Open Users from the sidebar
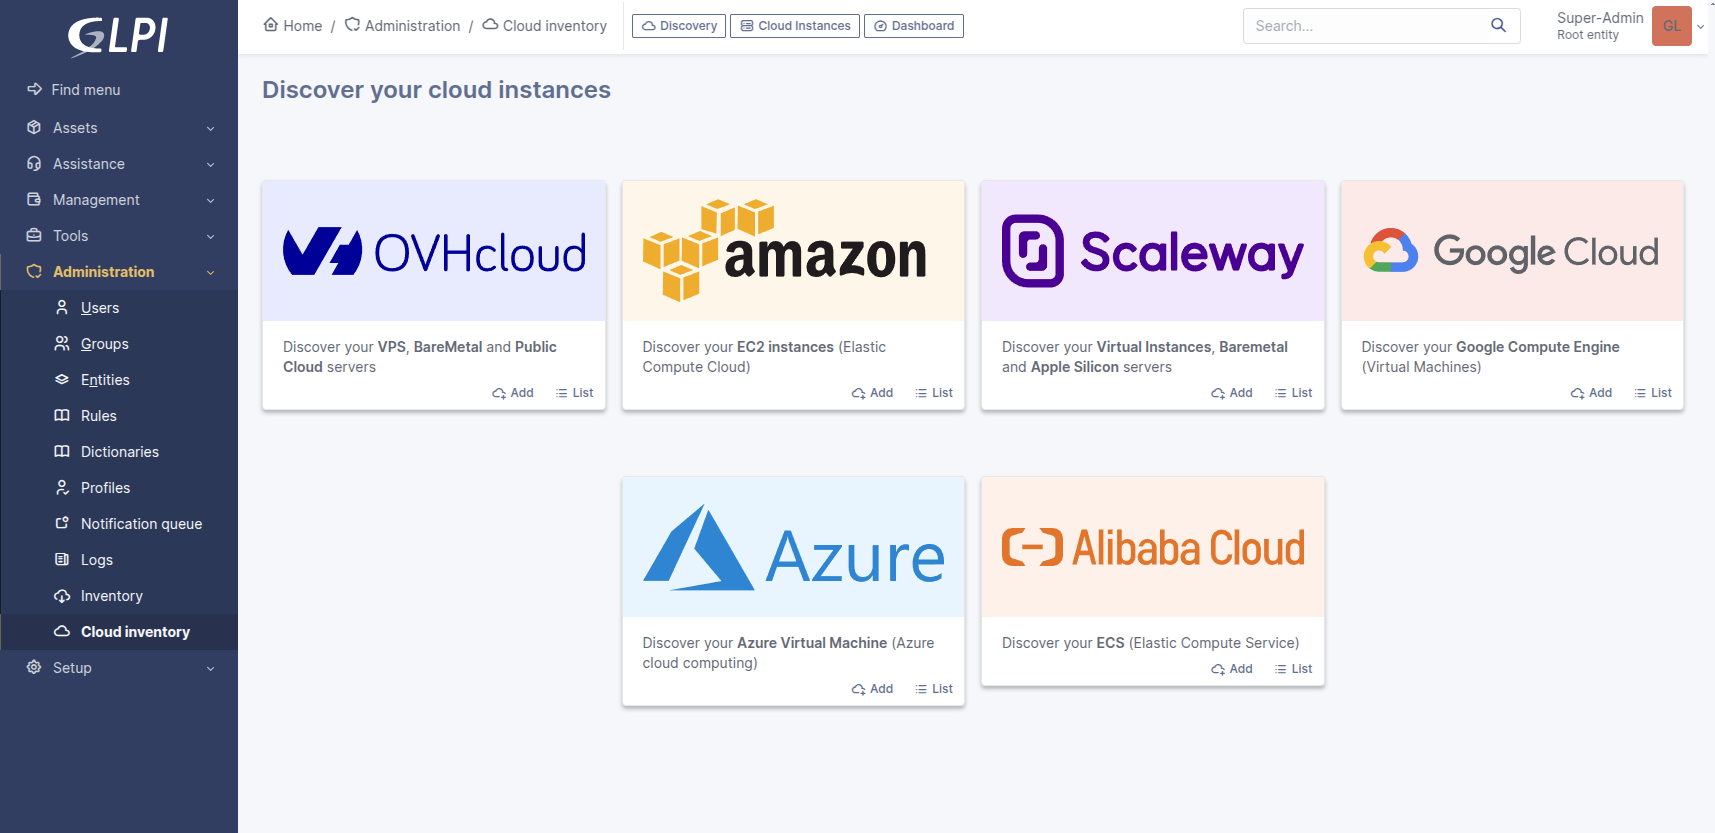1715x833 pixels. coord(99,308)
